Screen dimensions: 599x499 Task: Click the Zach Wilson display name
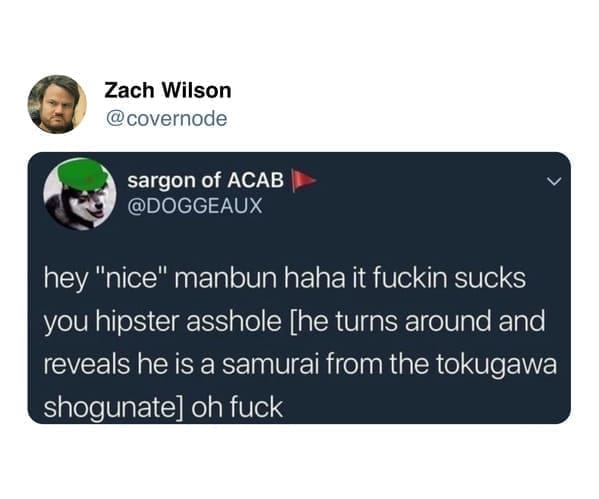tap(168, 91)
